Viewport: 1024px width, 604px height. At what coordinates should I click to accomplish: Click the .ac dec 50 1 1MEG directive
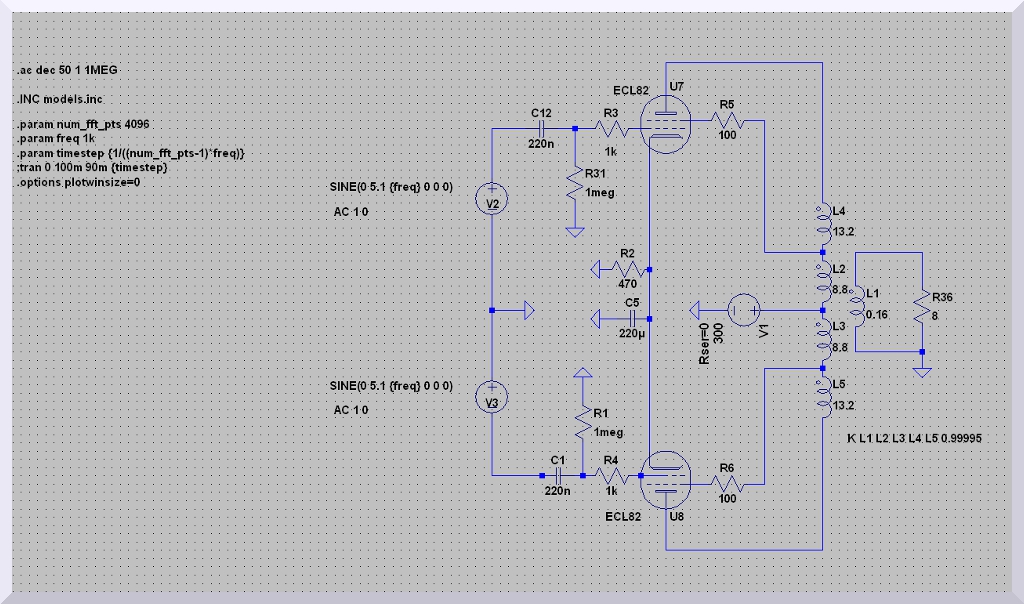[x=71, y=71]
